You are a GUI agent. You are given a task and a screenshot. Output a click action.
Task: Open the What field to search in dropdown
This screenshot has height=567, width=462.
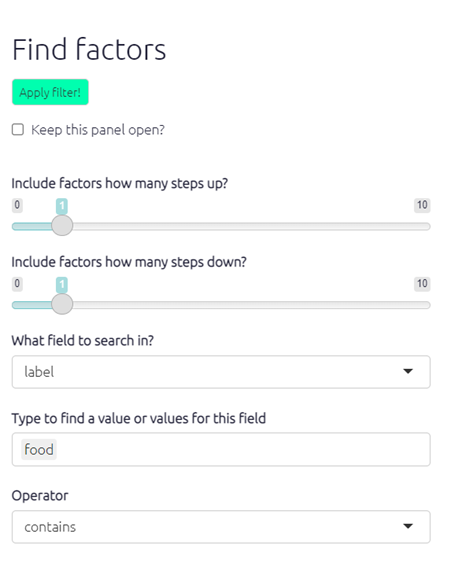pos(221,372)
